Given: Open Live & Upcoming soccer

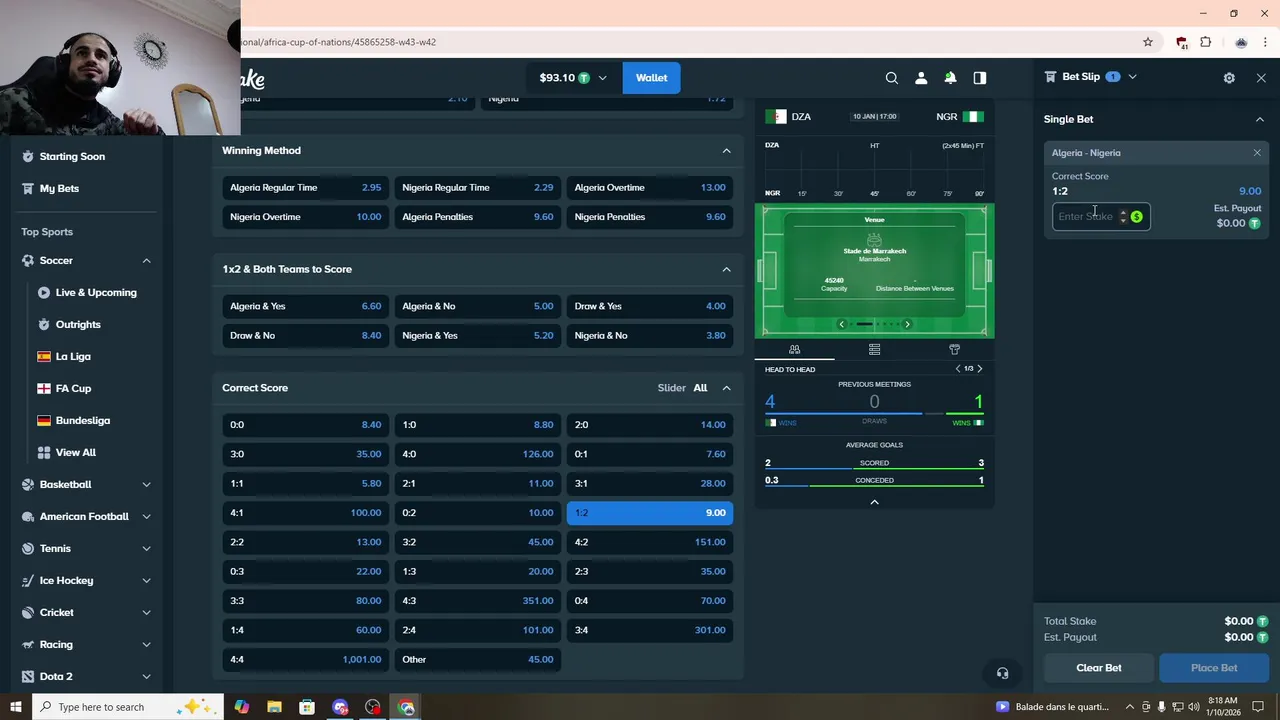Looking at the screenshot, I should click(x=96, y=293).
